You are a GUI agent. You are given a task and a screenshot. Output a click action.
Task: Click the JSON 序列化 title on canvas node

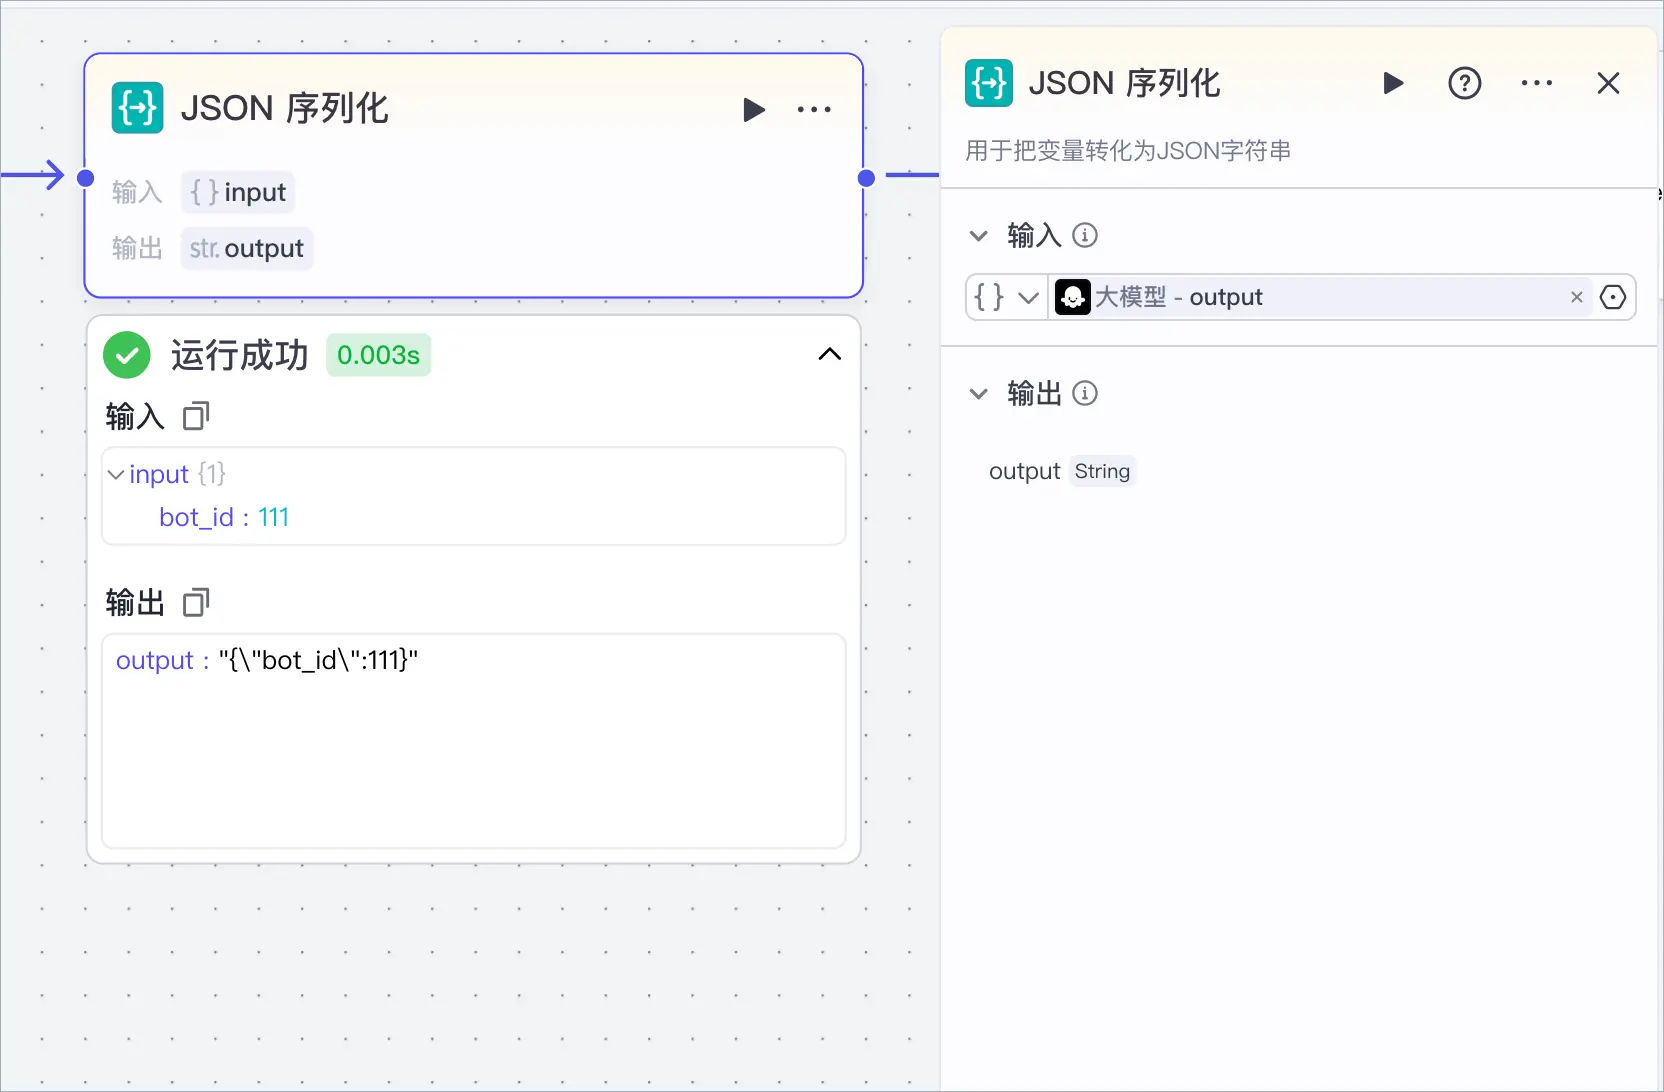click(284, 108)
